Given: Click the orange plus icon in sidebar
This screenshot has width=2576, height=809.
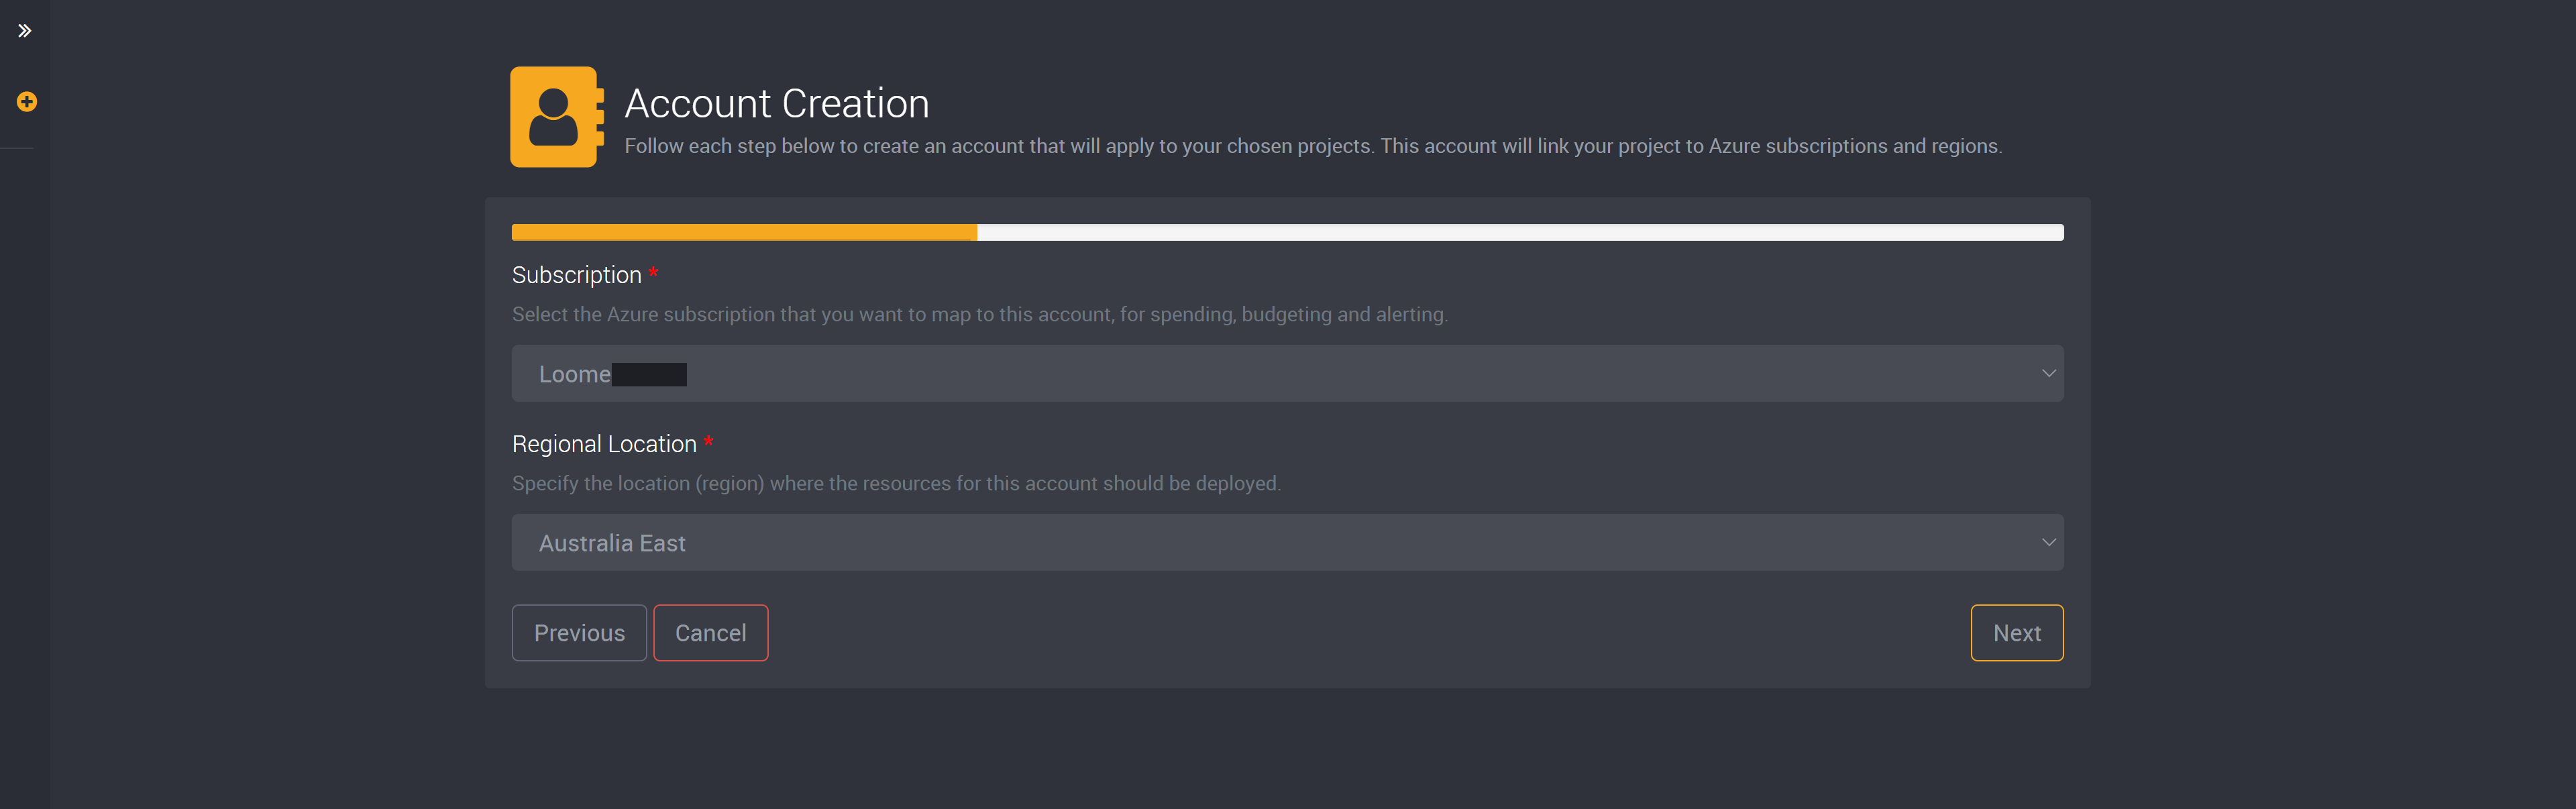Looking at the screenshot, I should [x=27, y=102].
